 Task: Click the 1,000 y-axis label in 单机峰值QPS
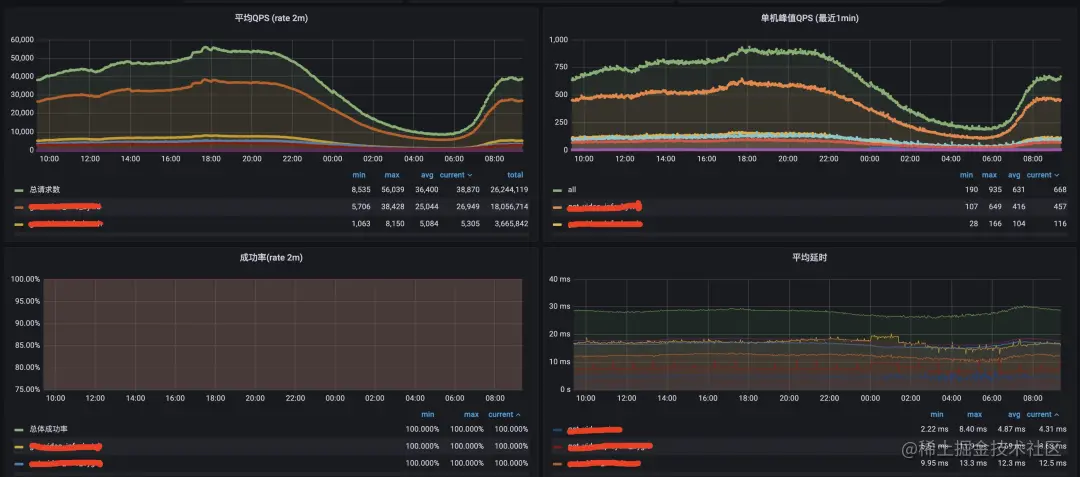558,39
